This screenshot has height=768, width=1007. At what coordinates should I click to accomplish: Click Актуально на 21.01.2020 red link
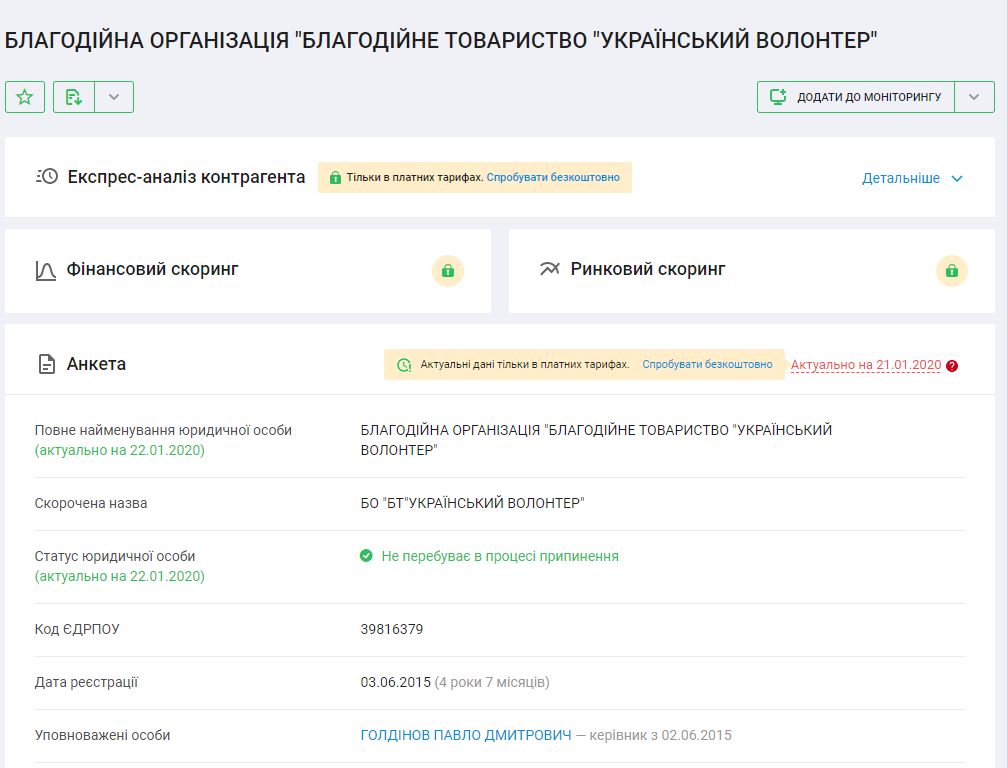point(866,365)
